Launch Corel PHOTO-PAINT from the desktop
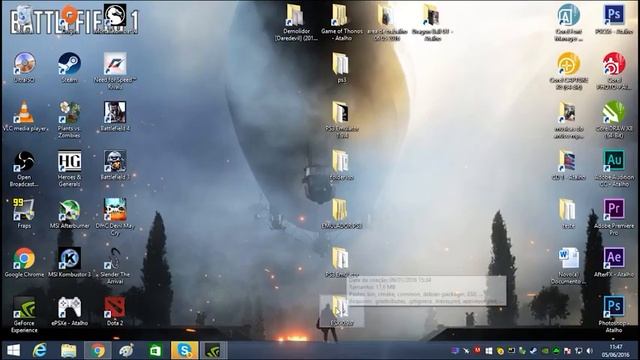Viewport: 640px width, 360px height. (614, 71)
